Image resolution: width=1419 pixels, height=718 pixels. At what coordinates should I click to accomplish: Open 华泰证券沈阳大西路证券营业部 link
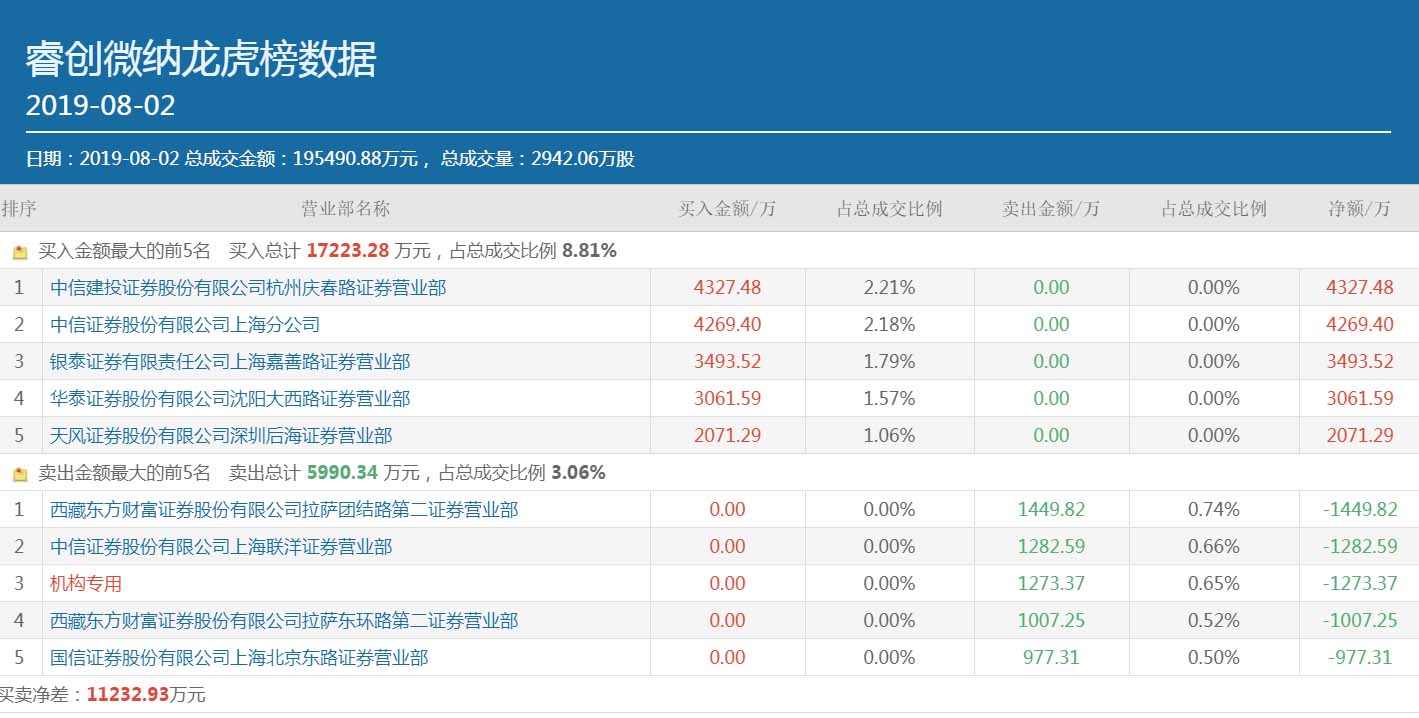pyautogui.click(x=230, y=399)
